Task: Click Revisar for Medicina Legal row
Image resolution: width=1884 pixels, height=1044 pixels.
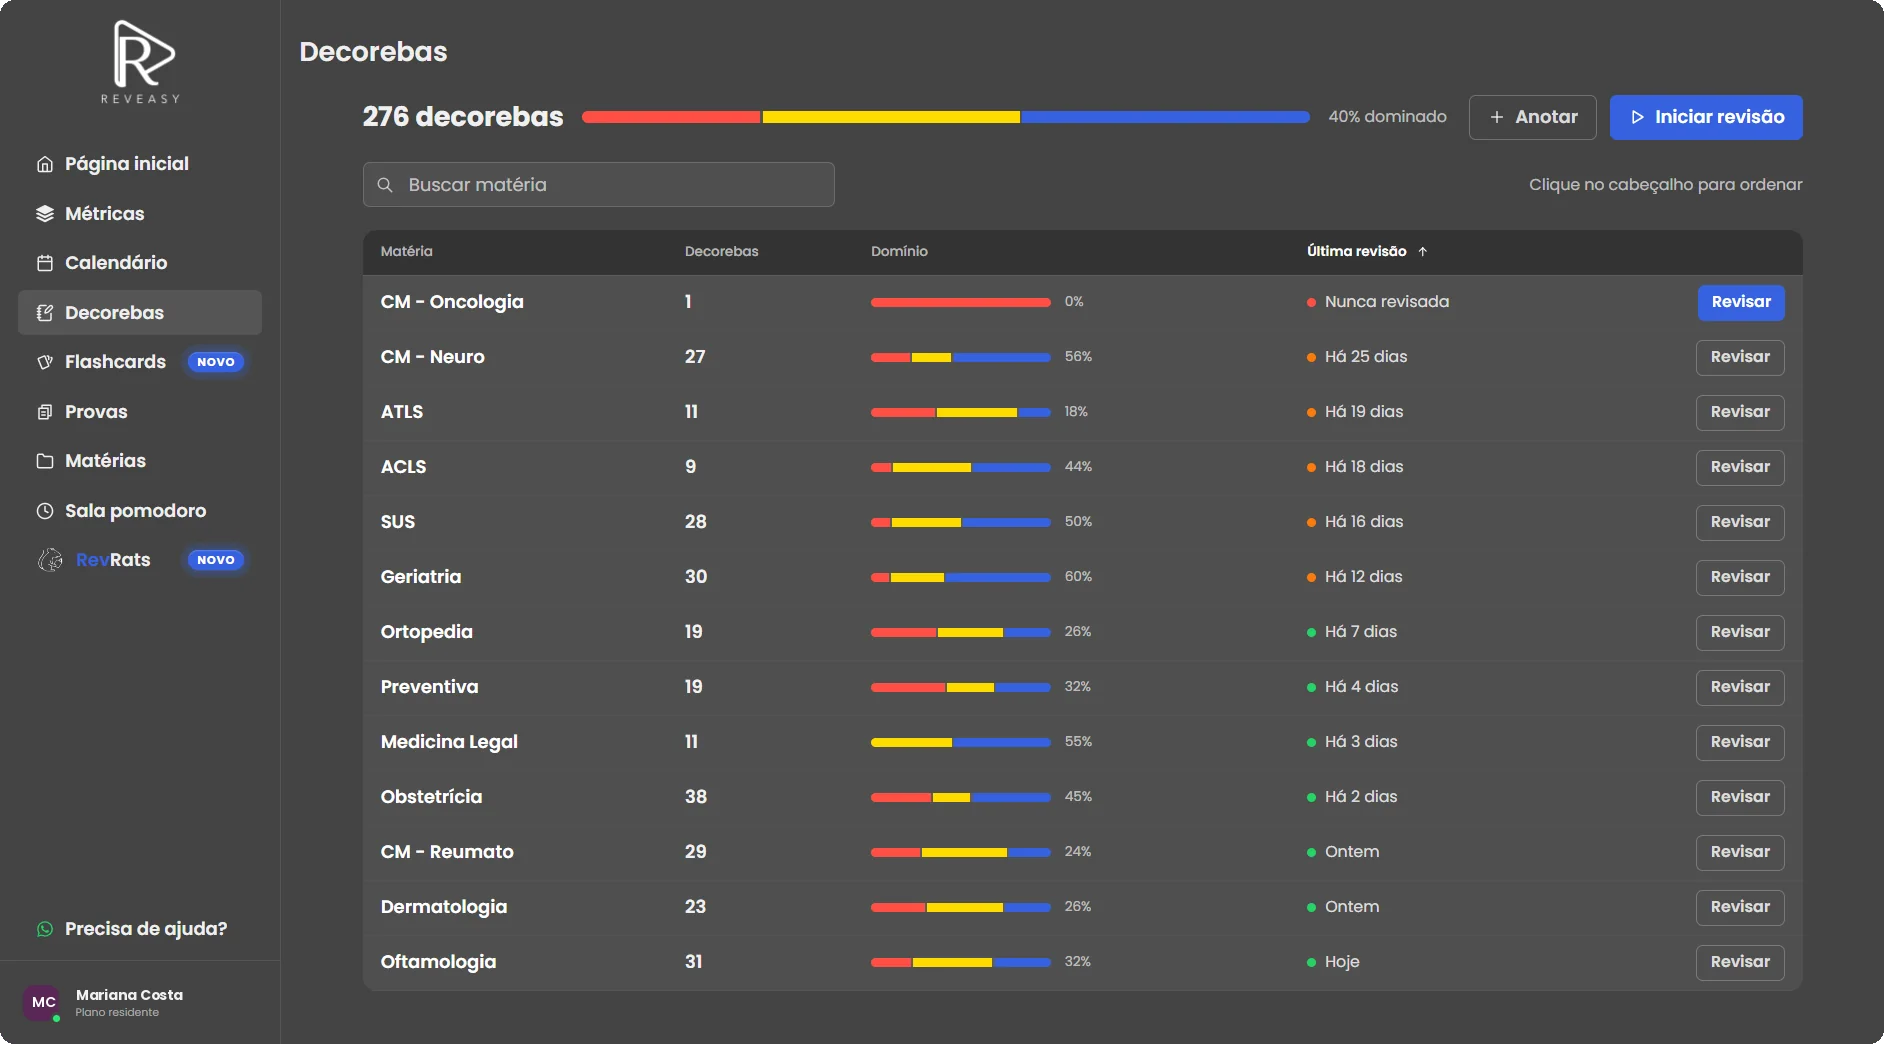Action: pos(1740,742)
